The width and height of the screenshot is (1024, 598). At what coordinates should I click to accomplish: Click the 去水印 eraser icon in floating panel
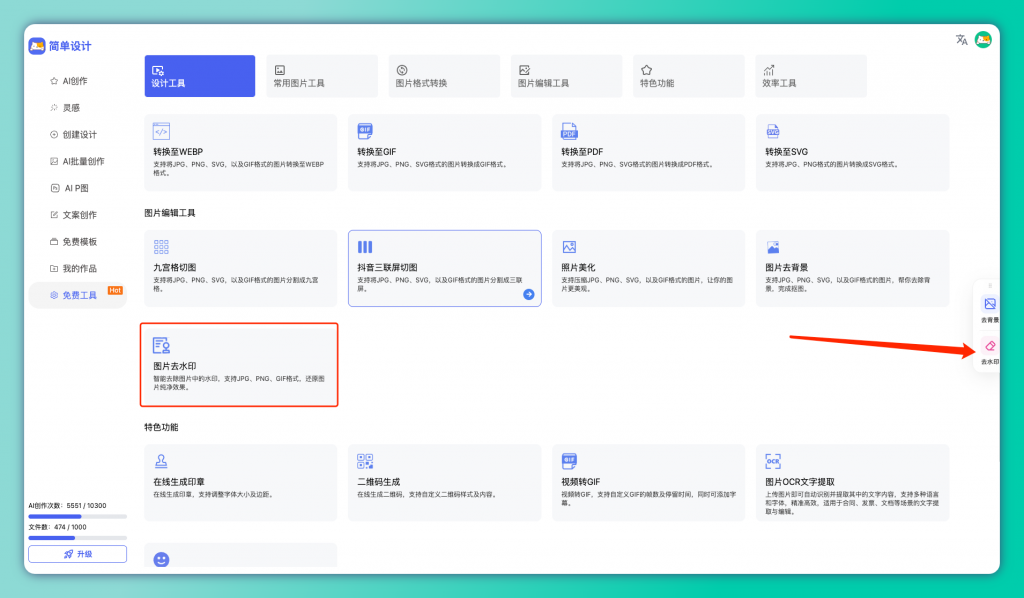[x=990, y=346]
